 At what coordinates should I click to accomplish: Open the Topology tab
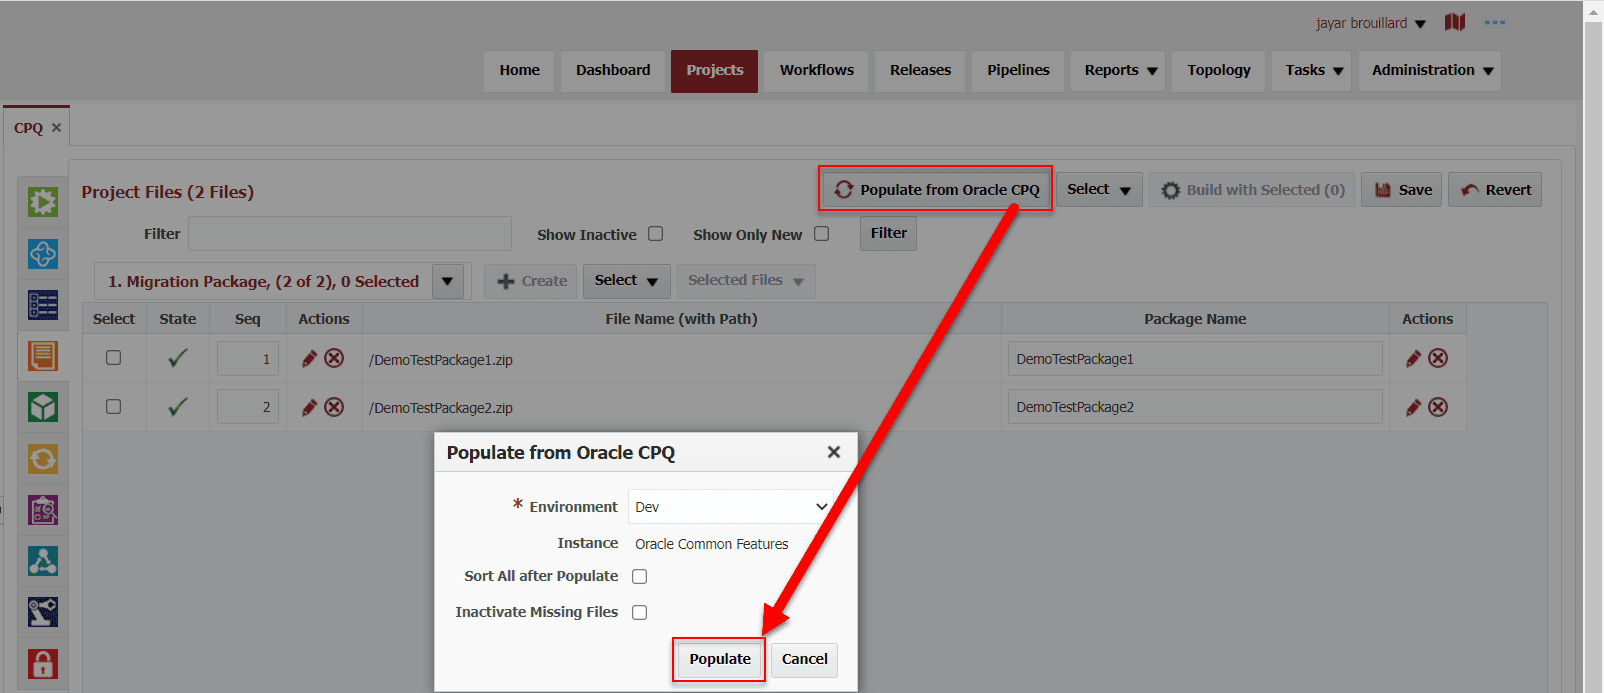point(1219,70)
